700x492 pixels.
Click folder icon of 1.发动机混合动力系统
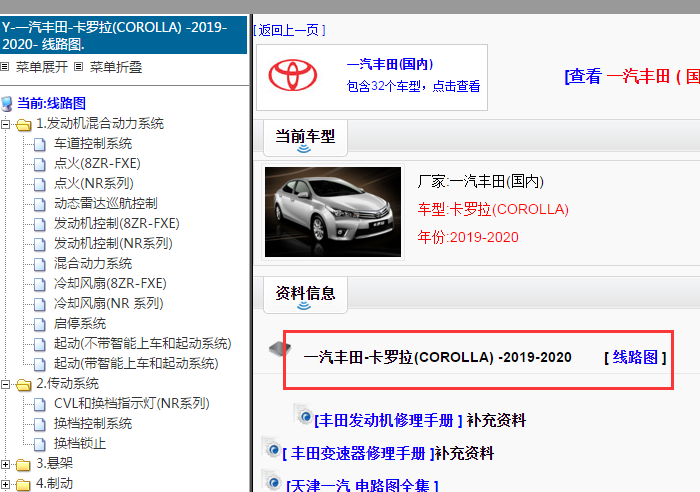click(24, 125)
